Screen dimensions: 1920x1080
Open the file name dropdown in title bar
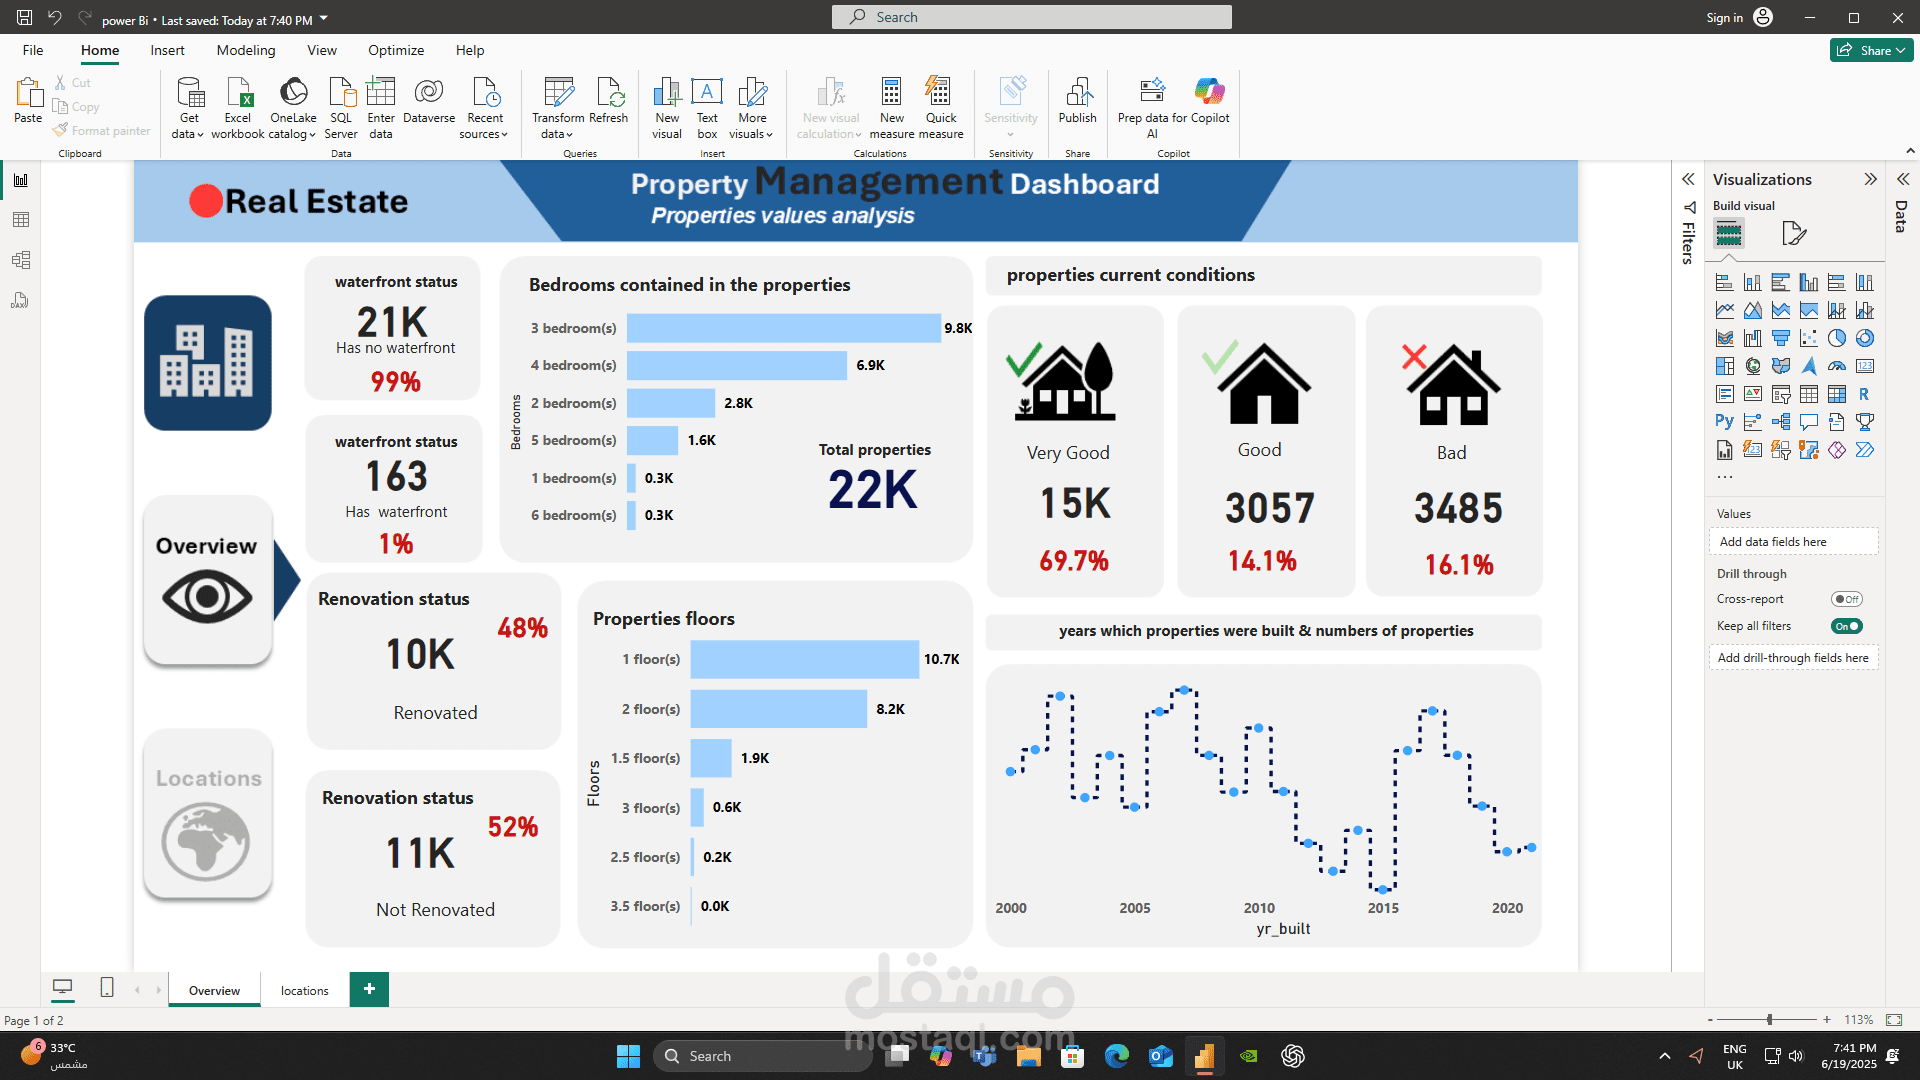[x=324, y=19]
